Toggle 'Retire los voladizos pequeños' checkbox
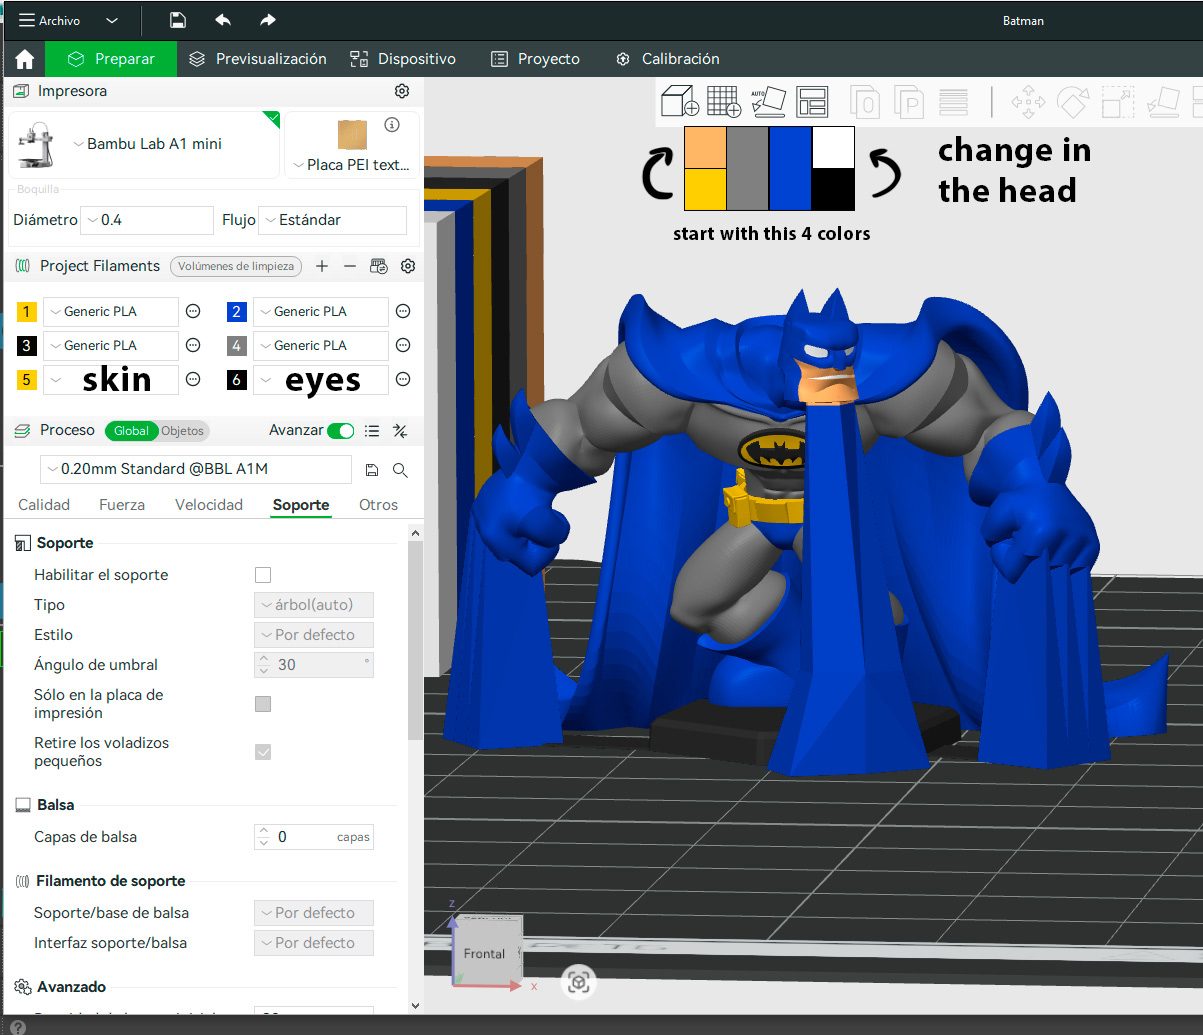1203x1035 pixels. [x=263, y=752]
